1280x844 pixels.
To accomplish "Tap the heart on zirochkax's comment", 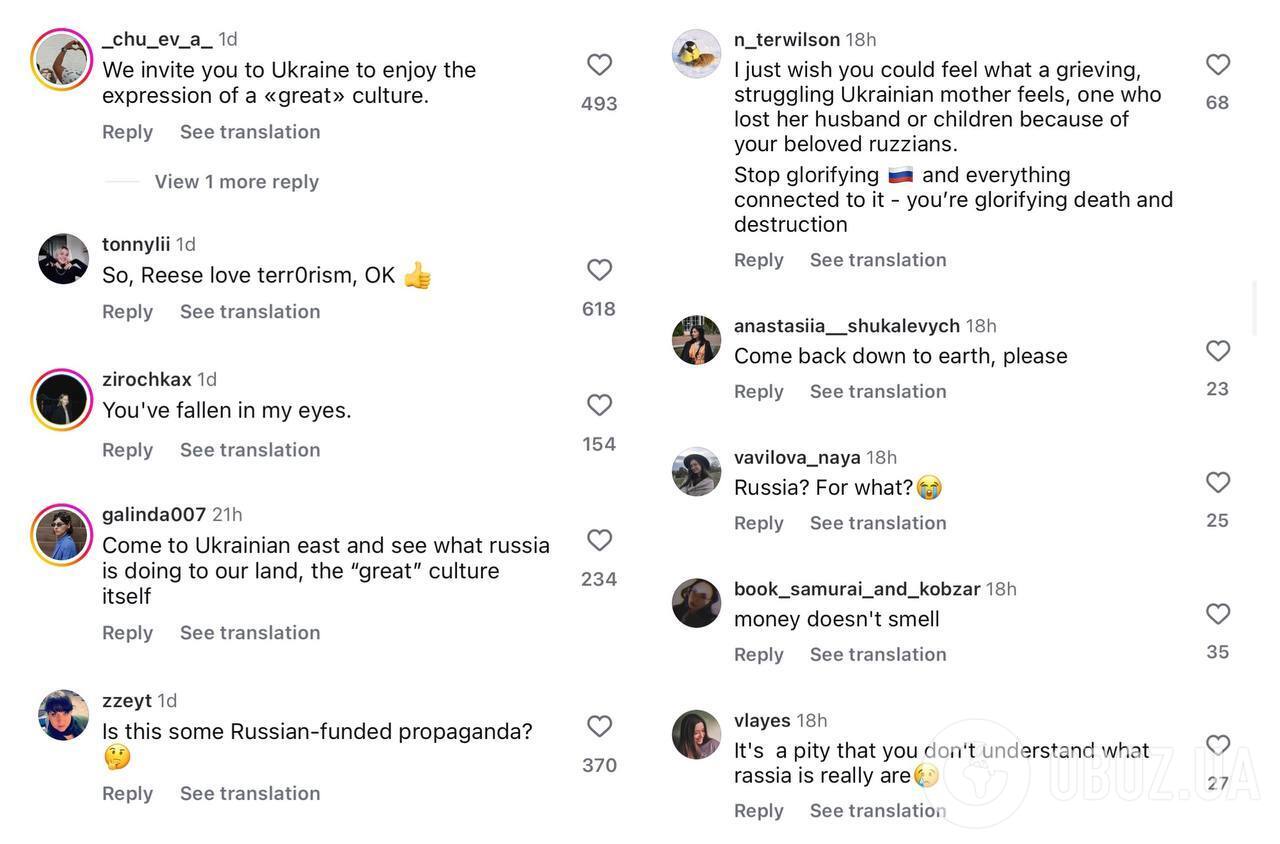I will (599, 405).
